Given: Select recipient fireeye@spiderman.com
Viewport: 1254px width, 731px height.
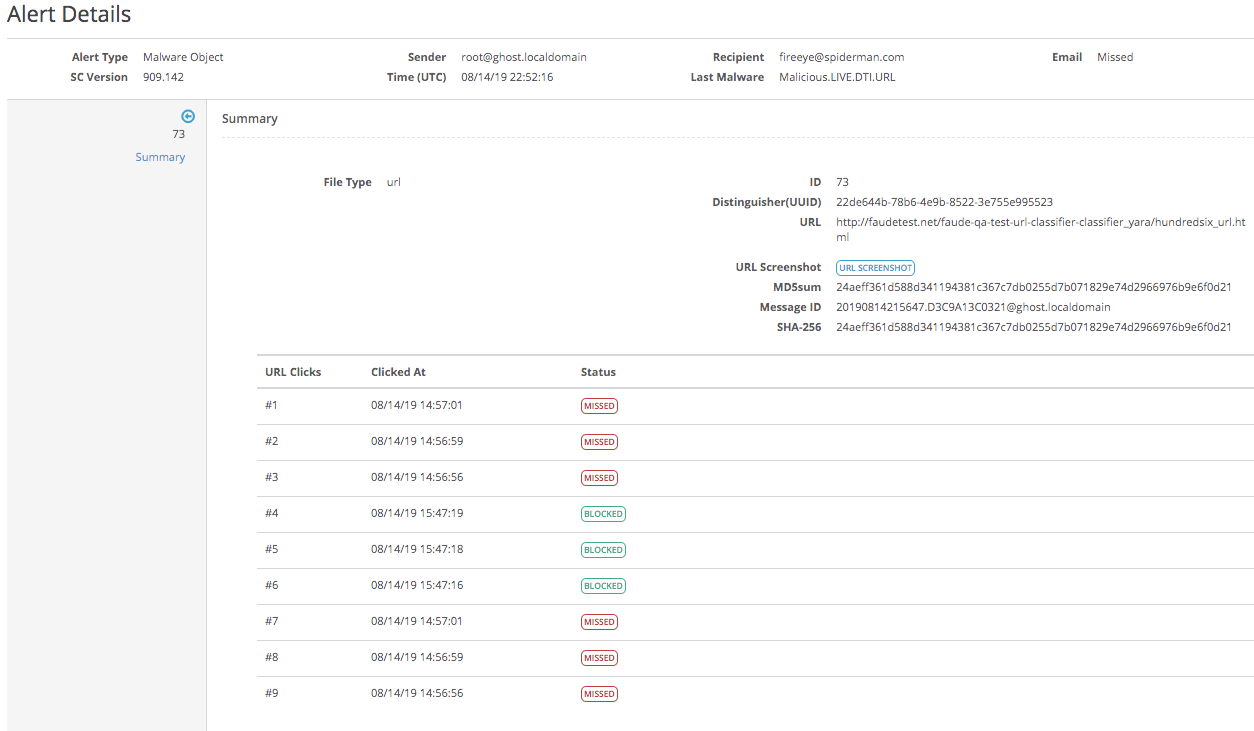Looking at the screenshot, I should pyautogui.click(x=841, y=57).
